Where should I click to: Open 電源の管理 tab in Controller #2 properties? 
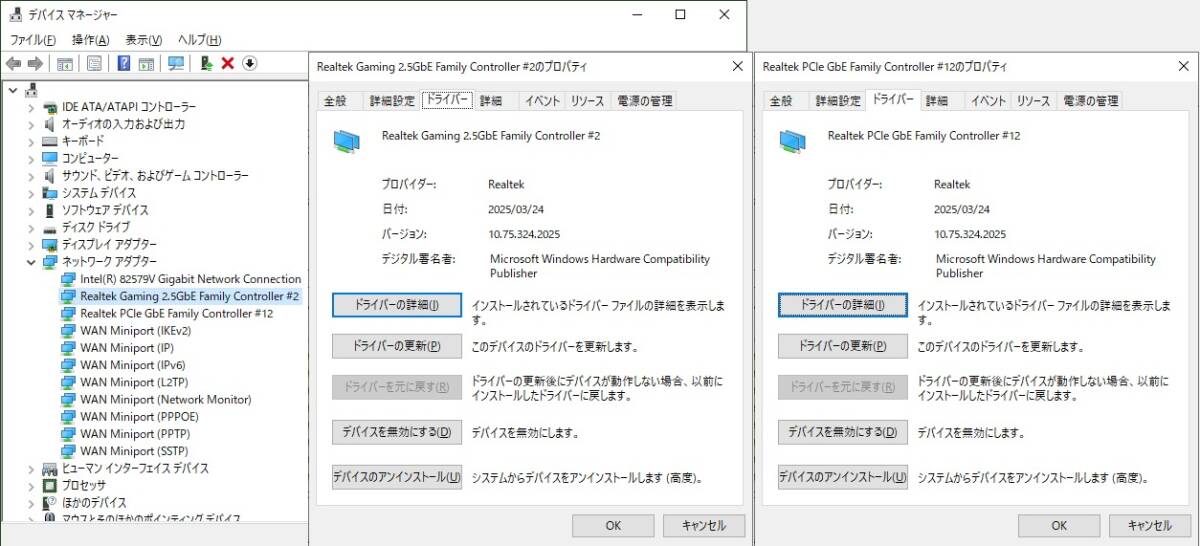(643, 101)
